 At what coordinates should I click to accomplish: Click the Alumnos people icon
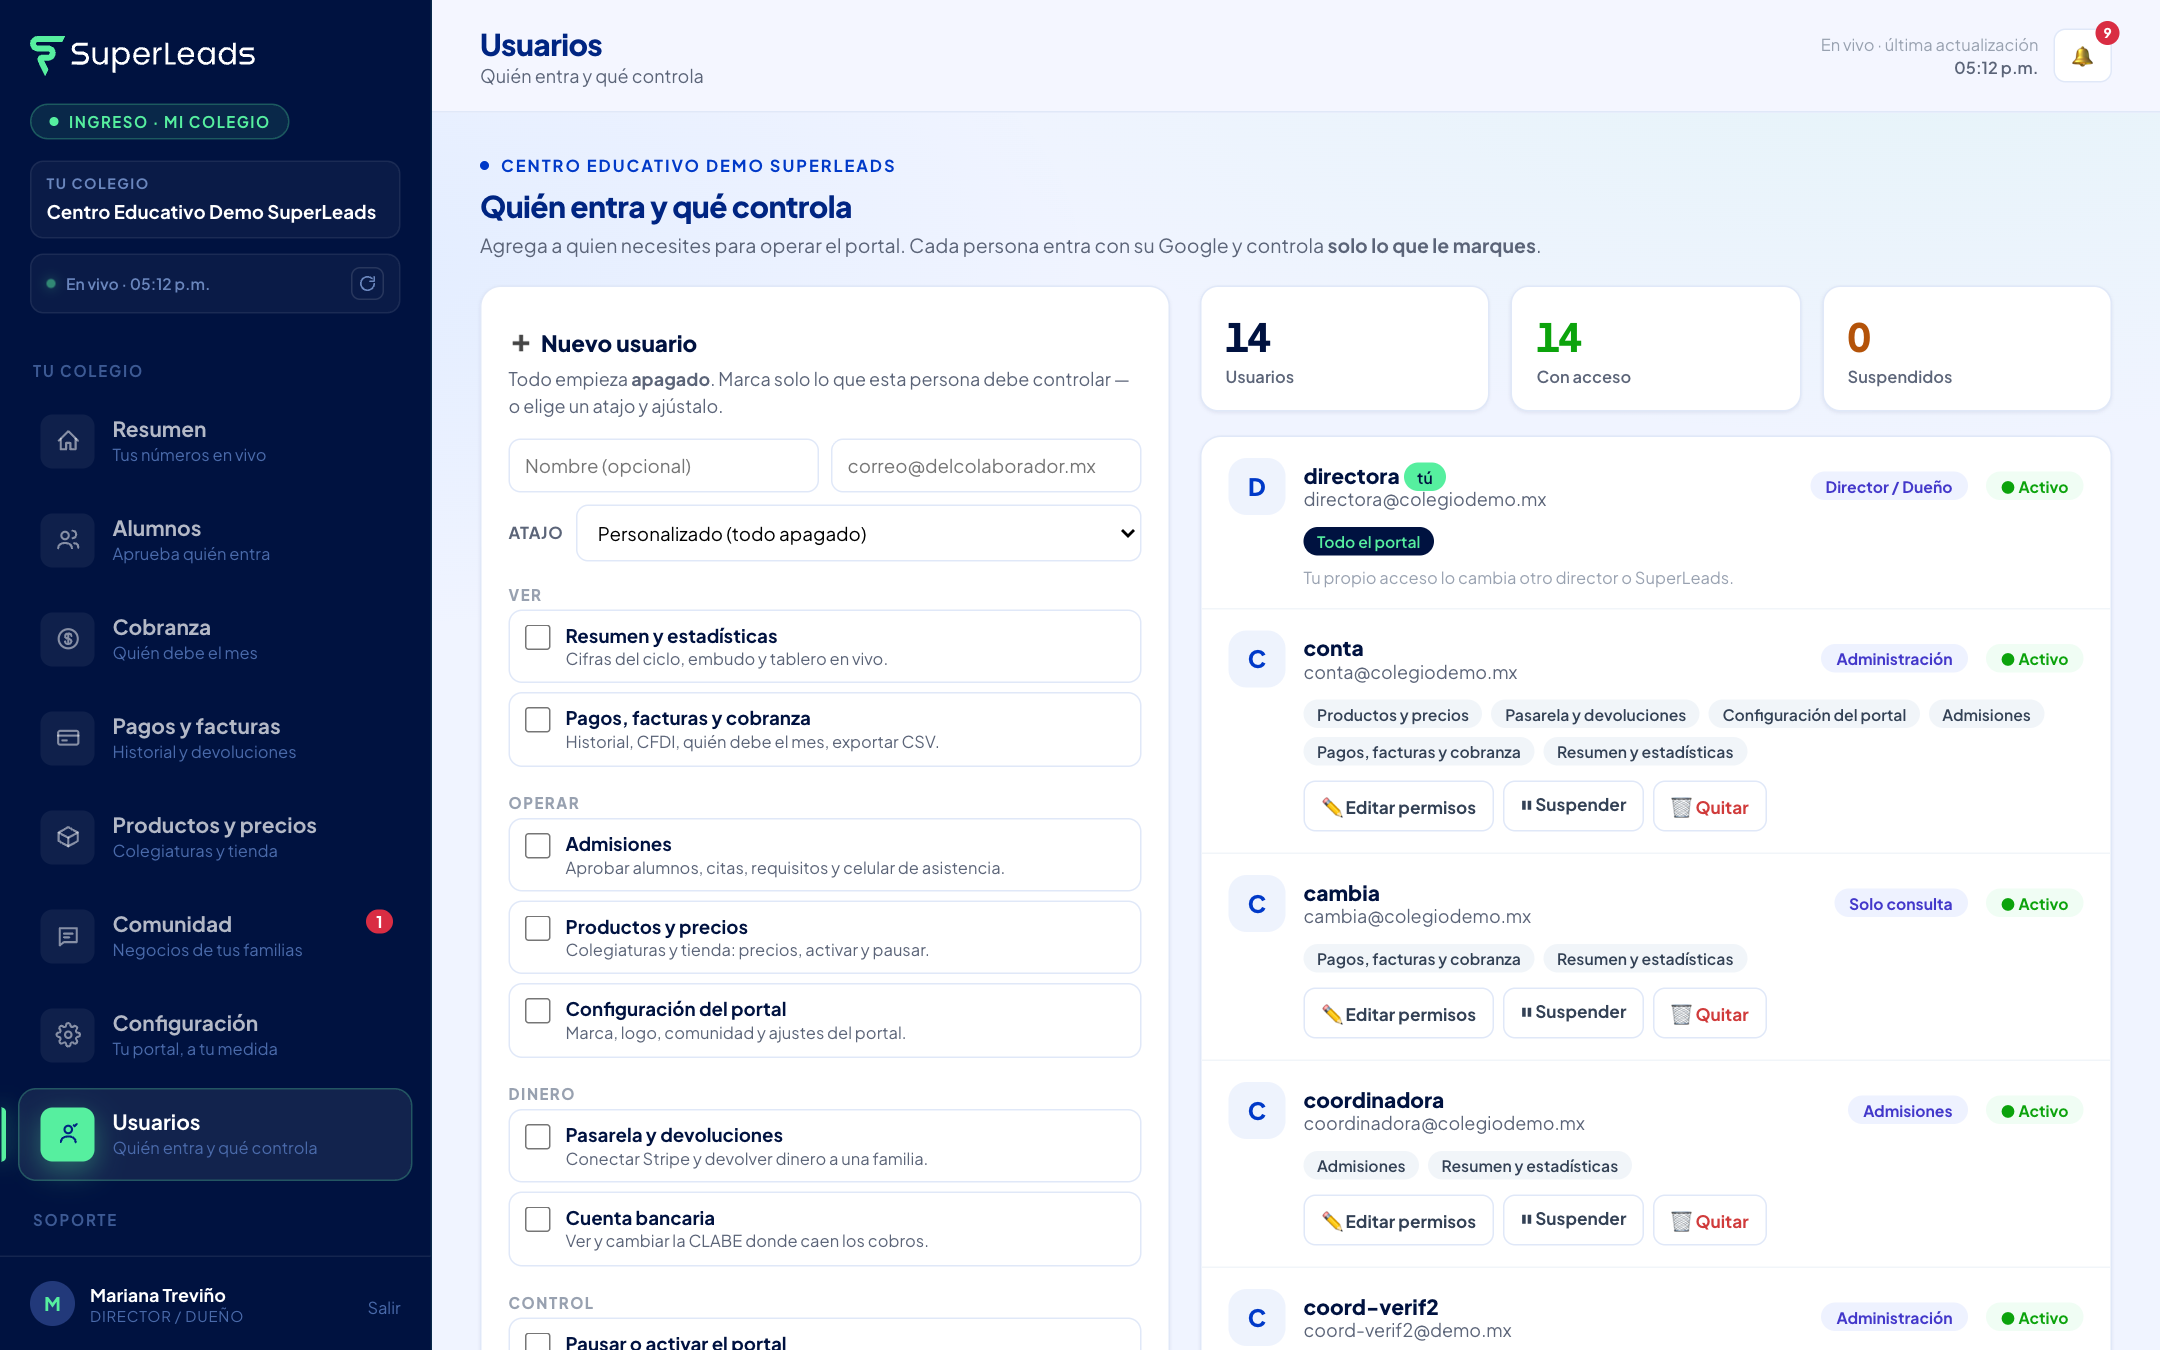tap(68, 540)
